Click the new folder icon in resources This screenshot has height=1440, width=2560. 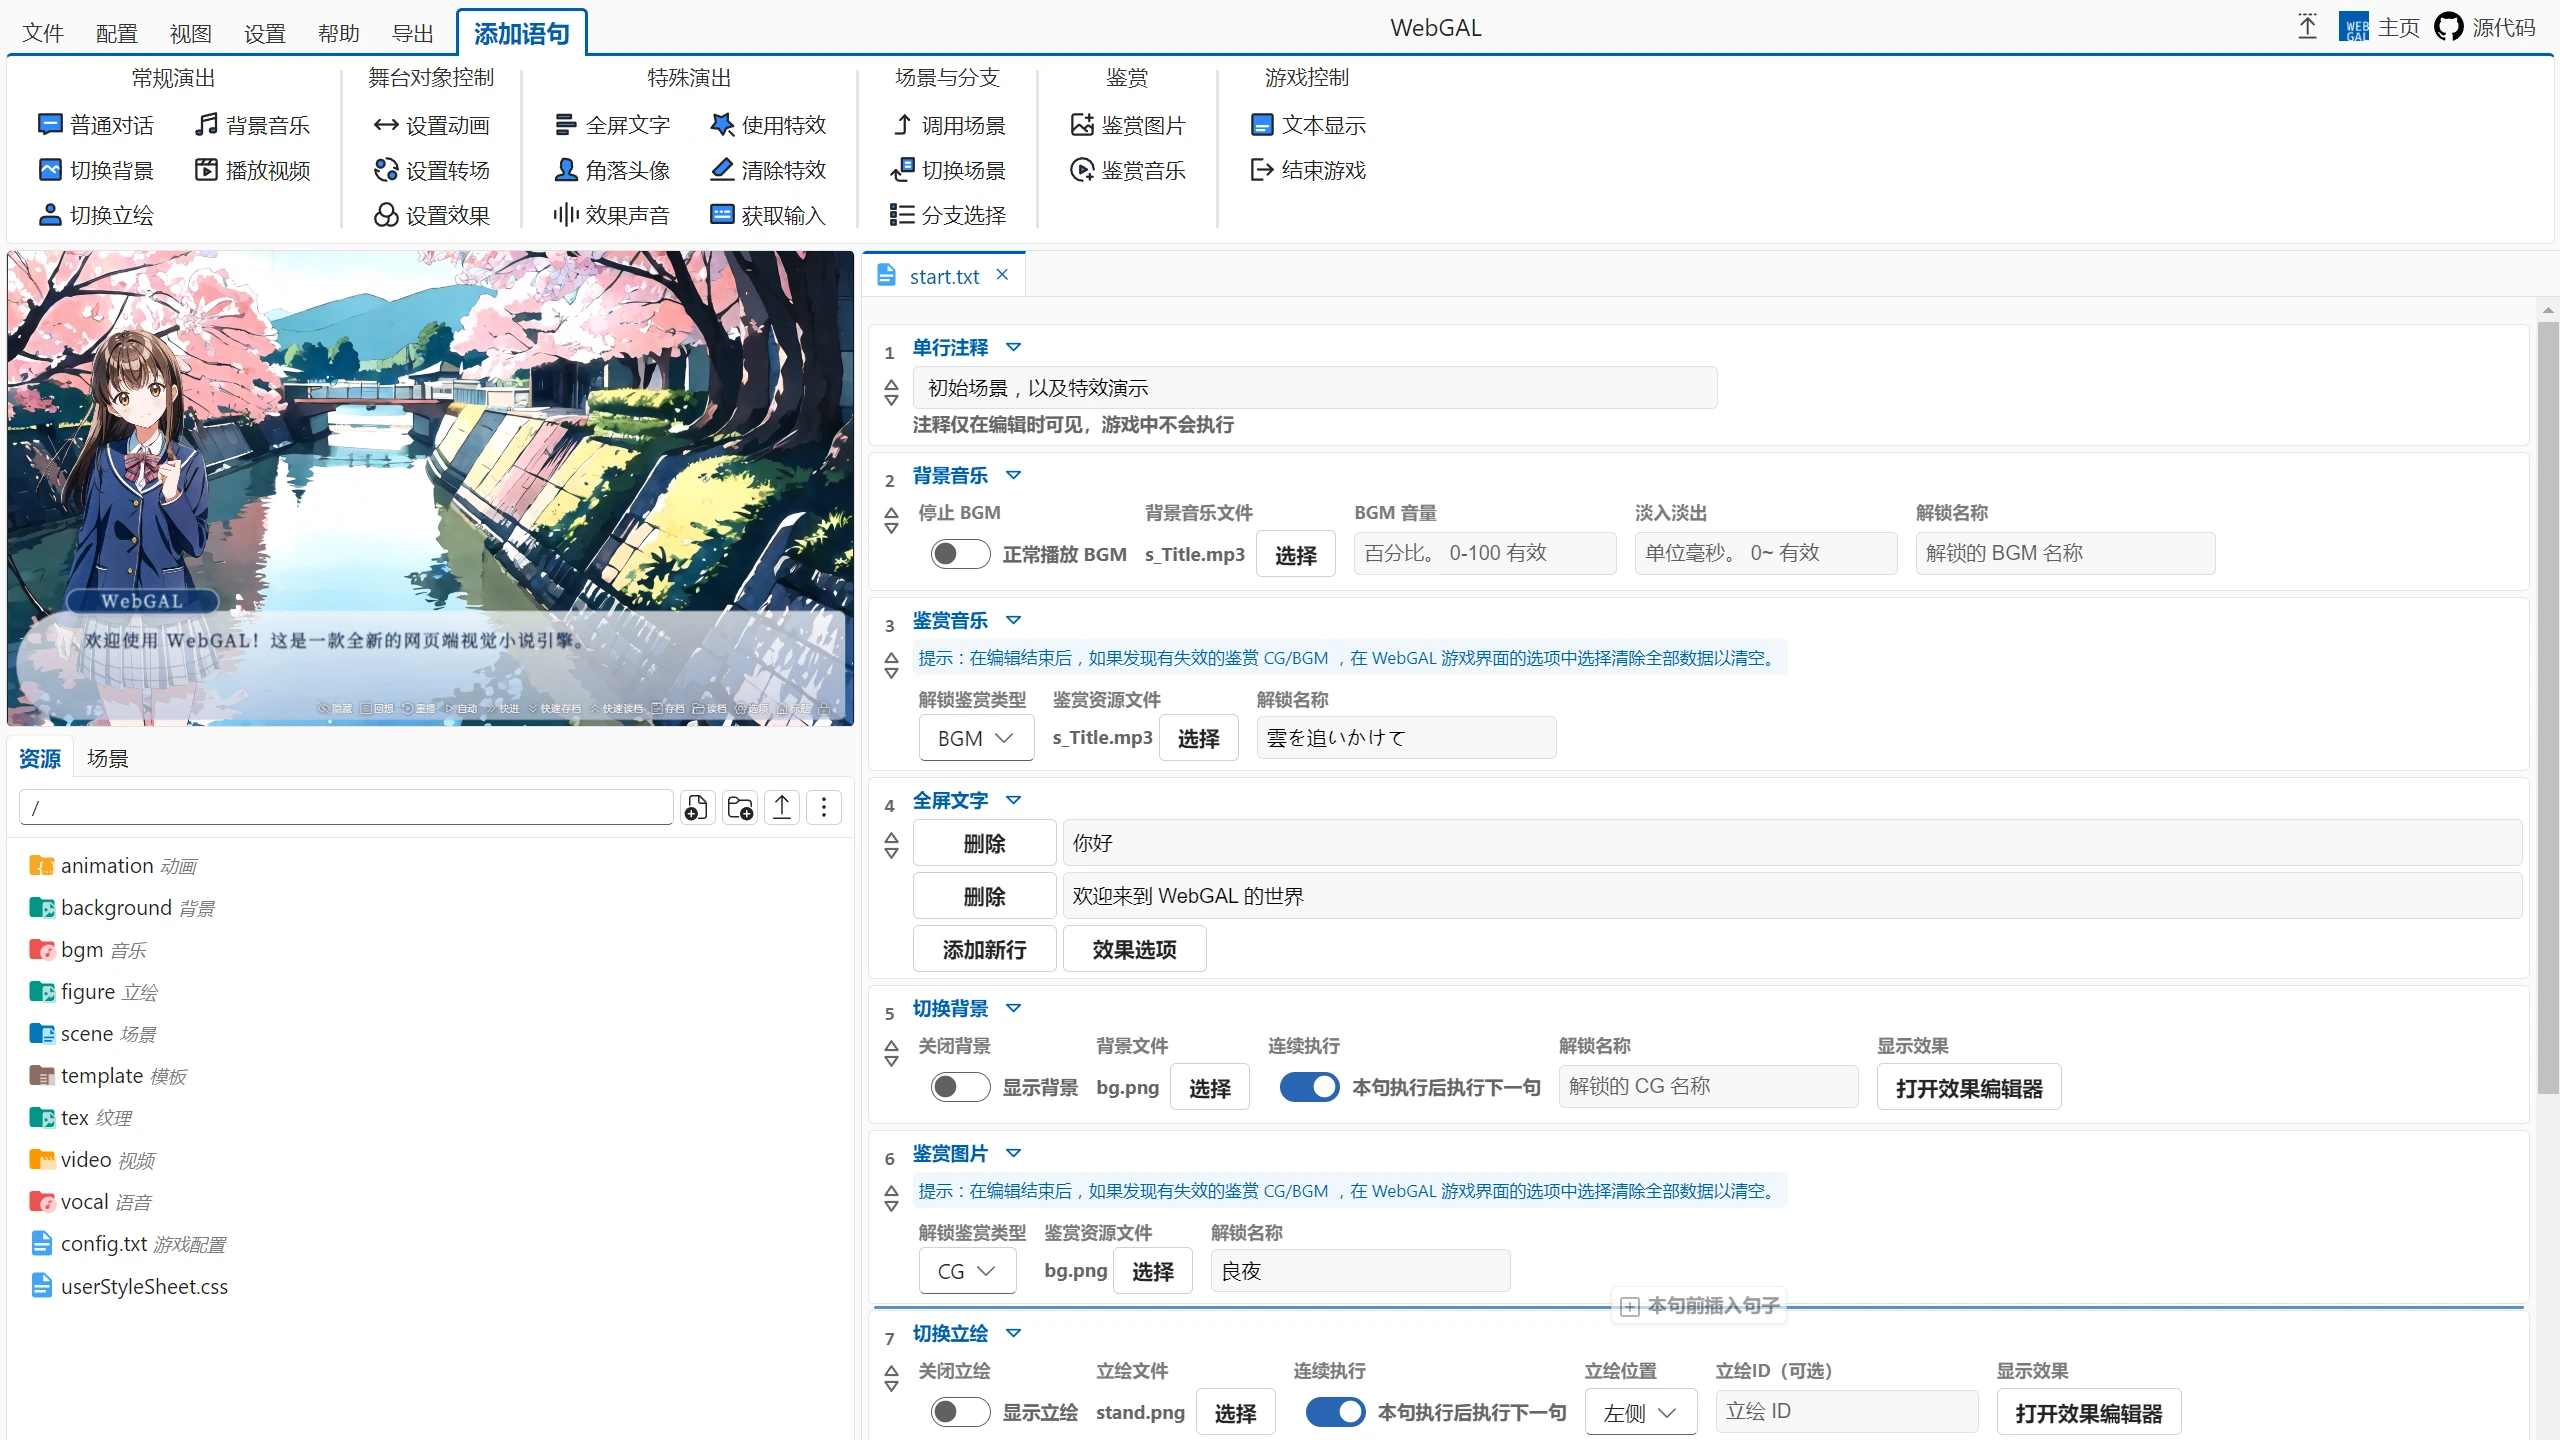[x=740, y=807]
